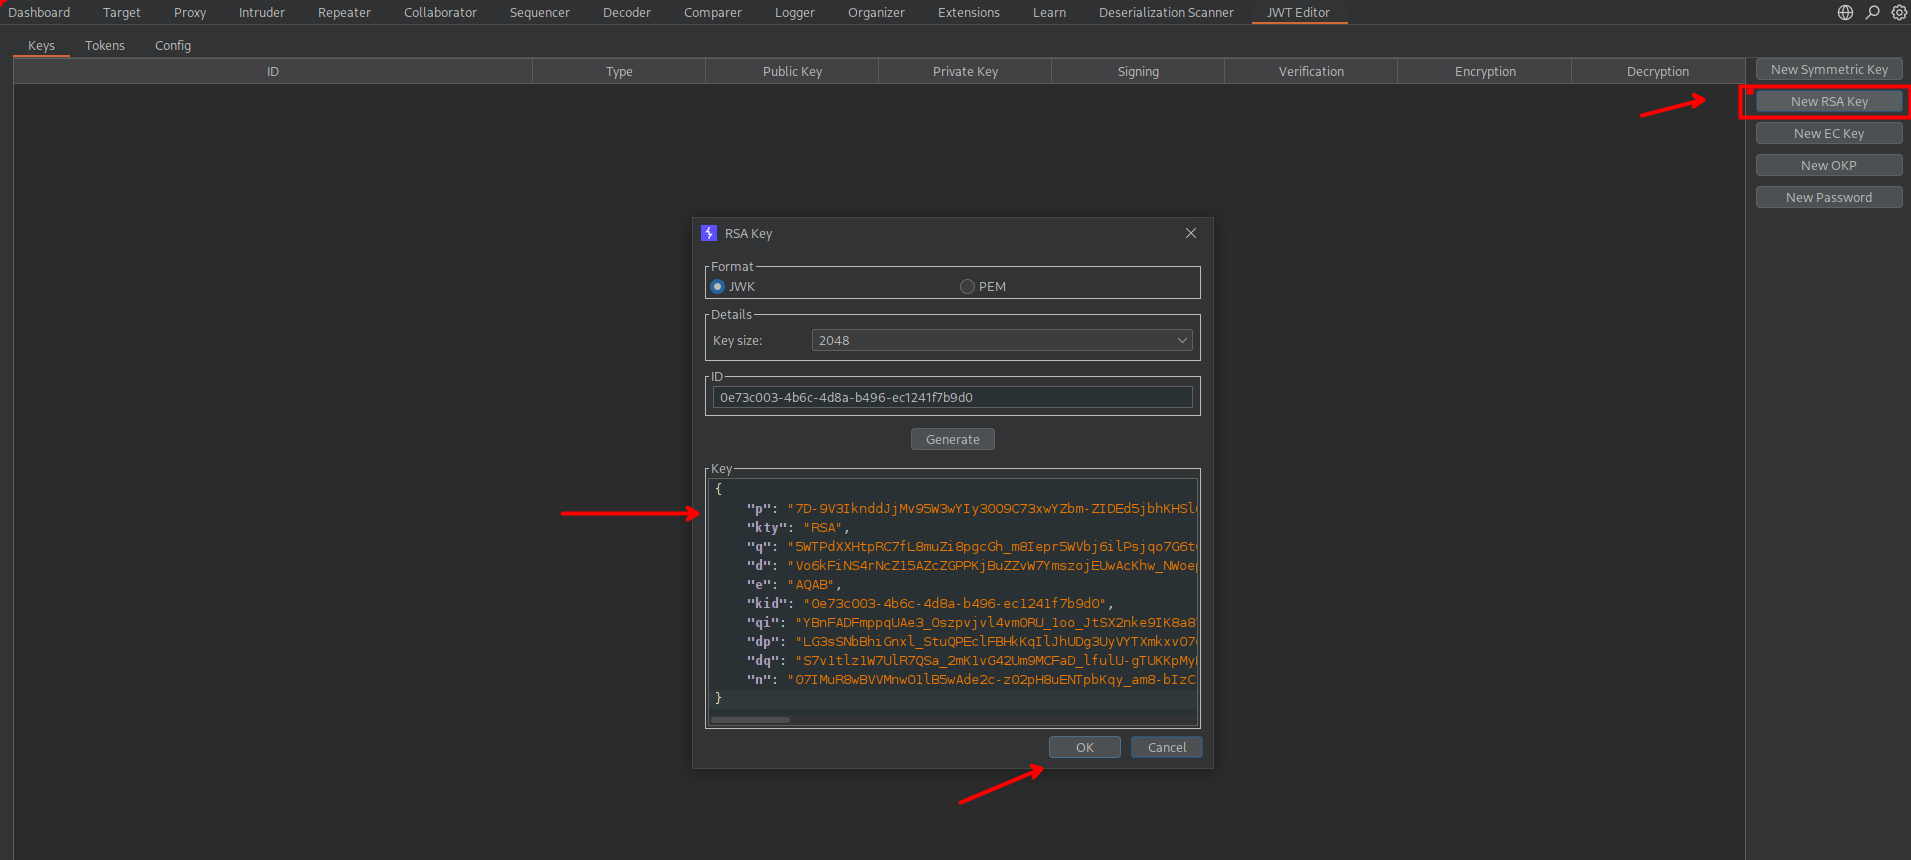The height and width of the screenshot is (860, 1911).
Task: Click the RSA Key dialog lightning icon
Action: point(709,233)
